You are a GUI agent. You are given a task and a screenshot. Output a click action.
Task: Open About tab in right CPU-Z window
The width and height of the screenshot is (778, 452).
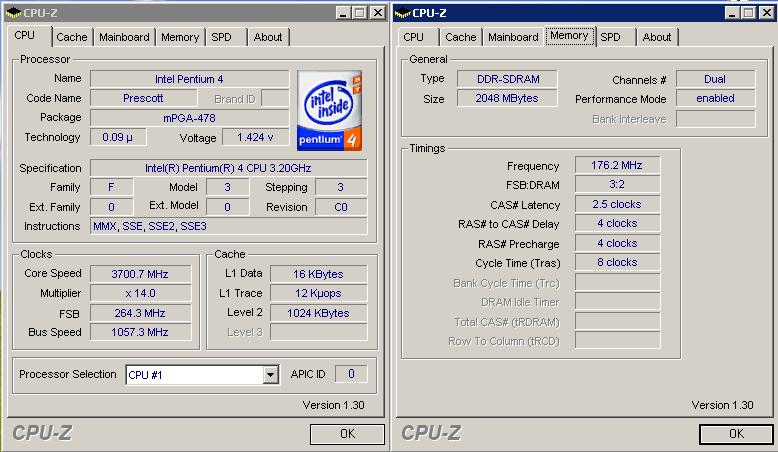(657, 37)
